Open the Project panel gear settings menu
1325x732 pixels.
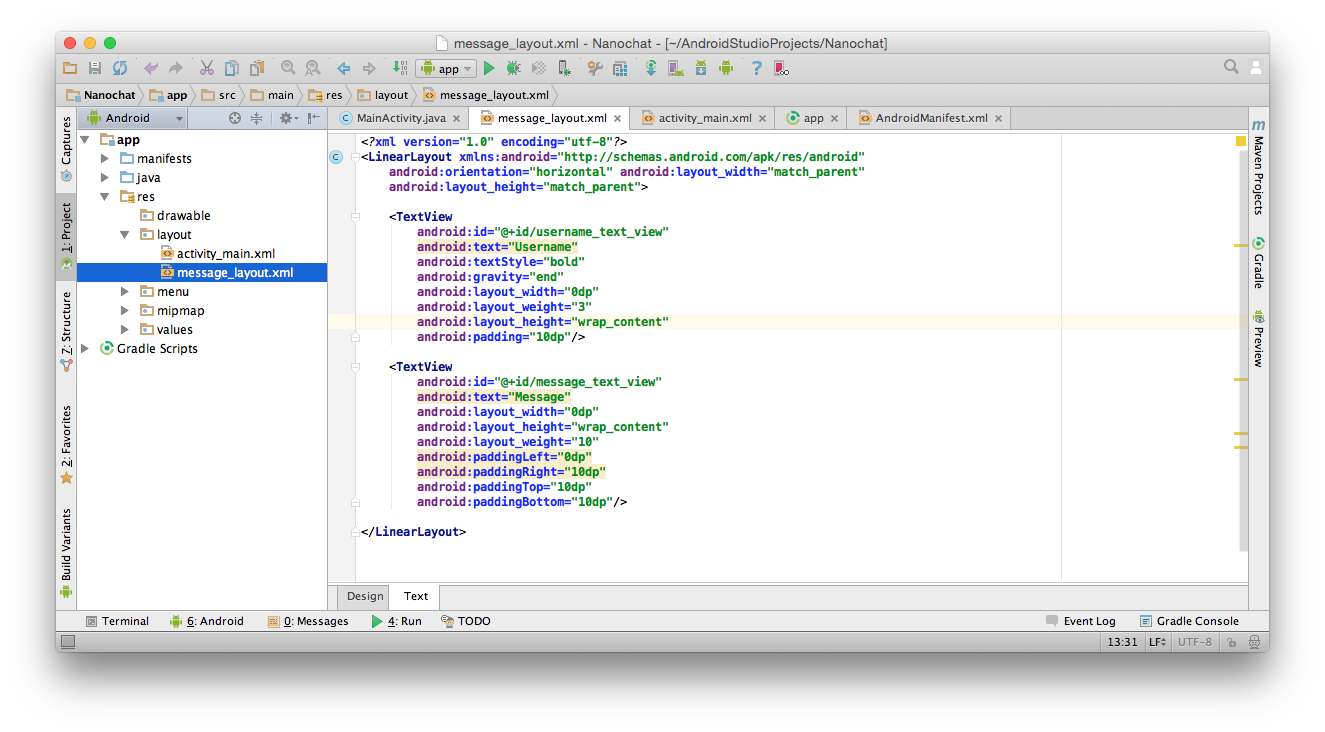pos(287,118)
